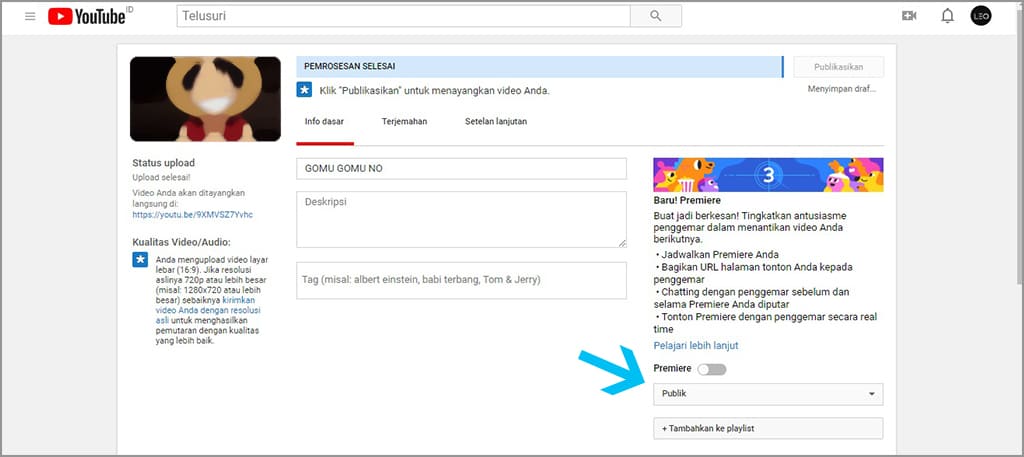Expand the Publik privacy dropdown
The height and width of the screenshot is (457, 1024).
(767, 394)
